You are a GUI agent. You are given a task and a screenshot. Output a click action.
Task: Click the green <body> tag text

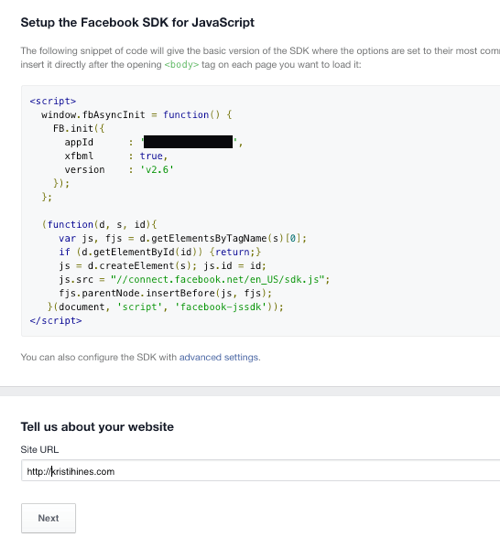(x=182, y=65)
